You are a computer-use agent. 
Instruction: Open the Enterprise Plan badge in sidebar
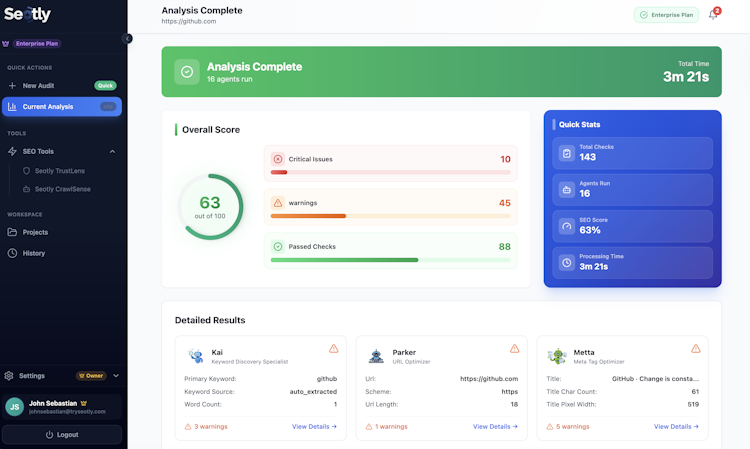coord(37,44)
